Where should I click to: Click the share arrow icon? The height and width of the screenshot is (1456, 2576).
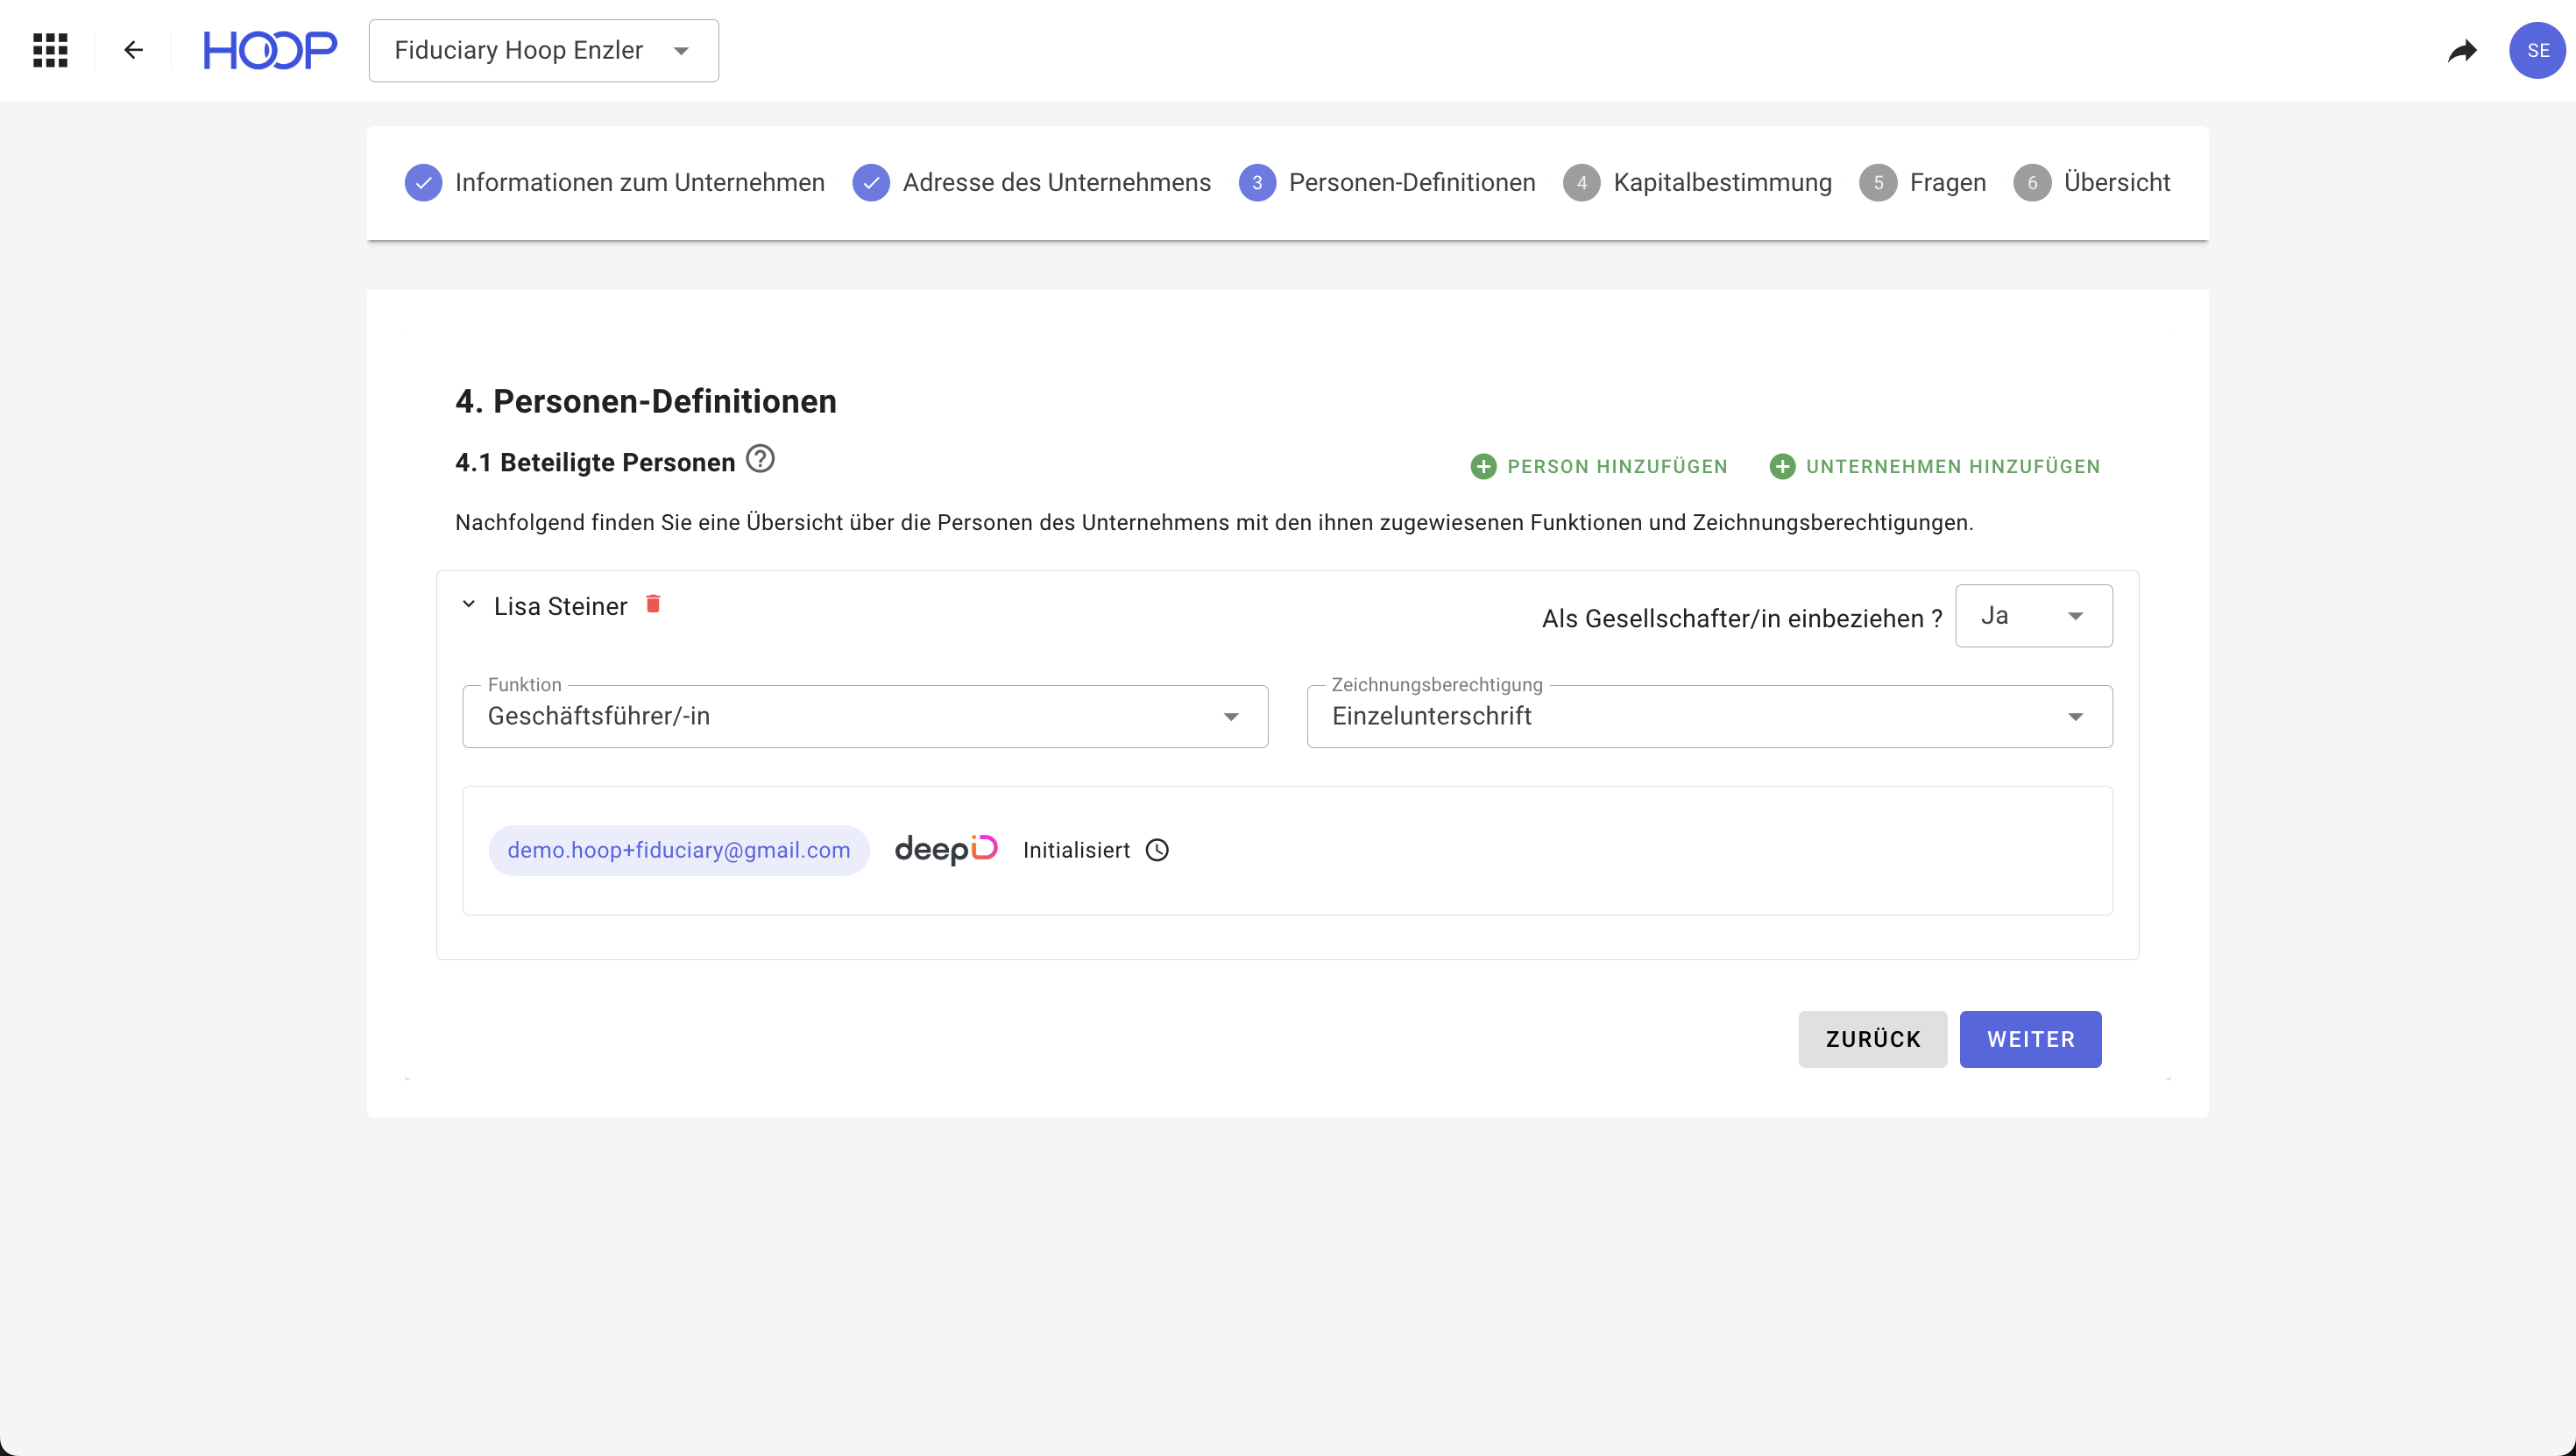tap(2462, 51)
